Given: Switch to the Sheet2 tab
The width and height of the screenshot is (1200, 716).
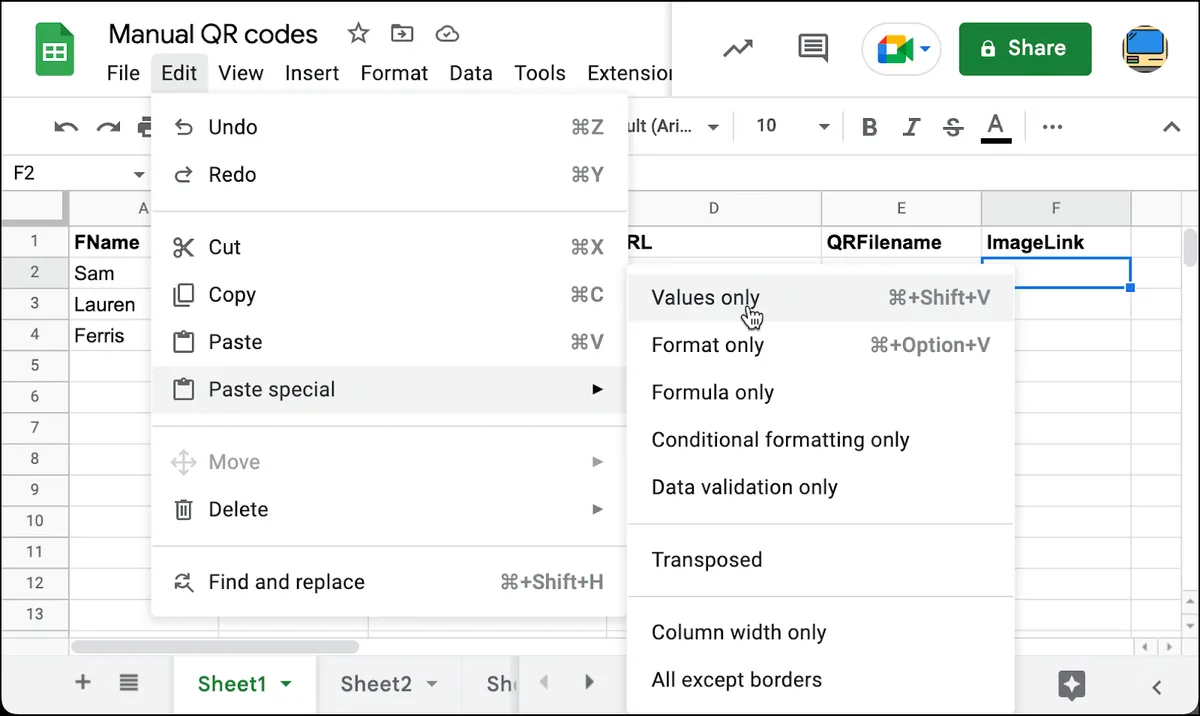Looking at the screenshot, I should pos(375,685).
